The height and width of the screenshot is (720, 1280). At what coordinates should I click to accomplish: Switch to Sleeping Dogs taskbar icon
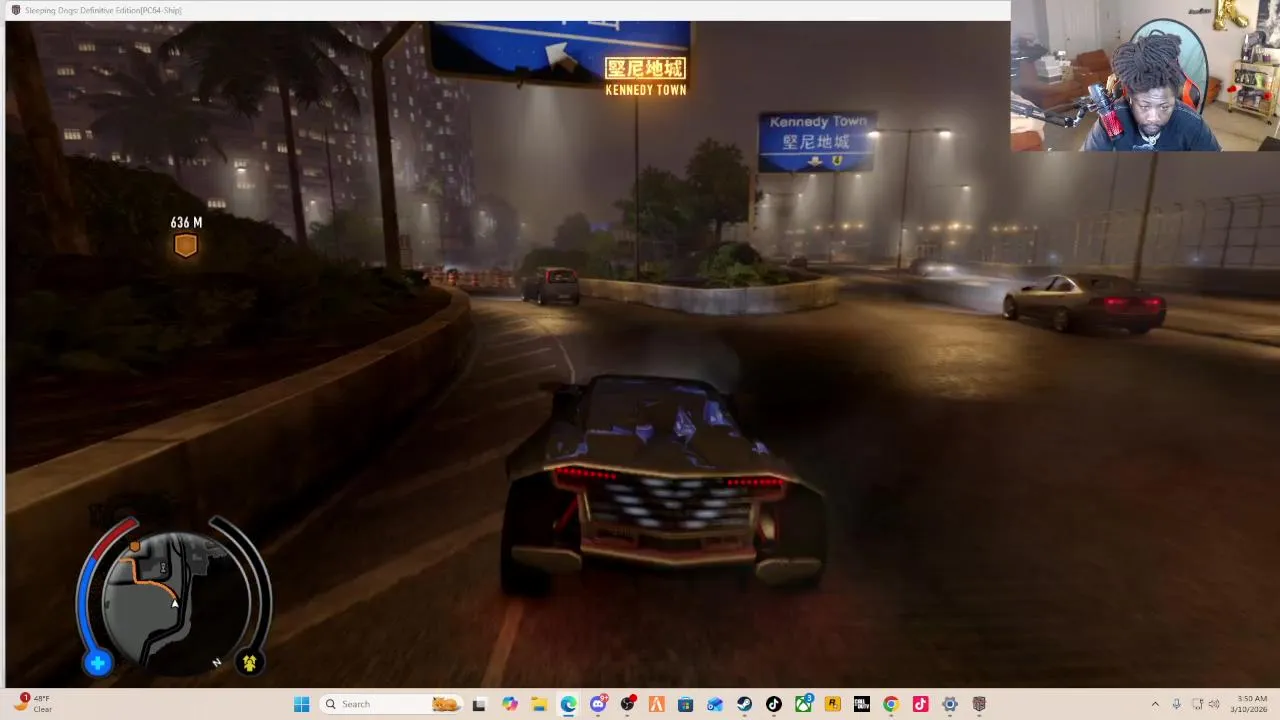[x=979, y=704]
